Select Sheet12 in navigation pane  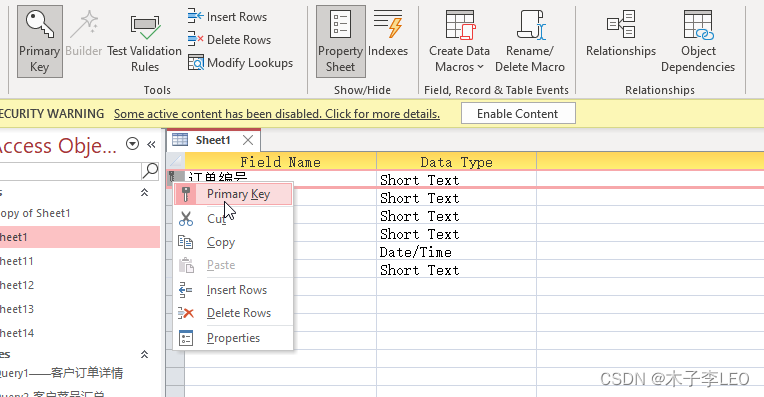click(x=80, y=285)
